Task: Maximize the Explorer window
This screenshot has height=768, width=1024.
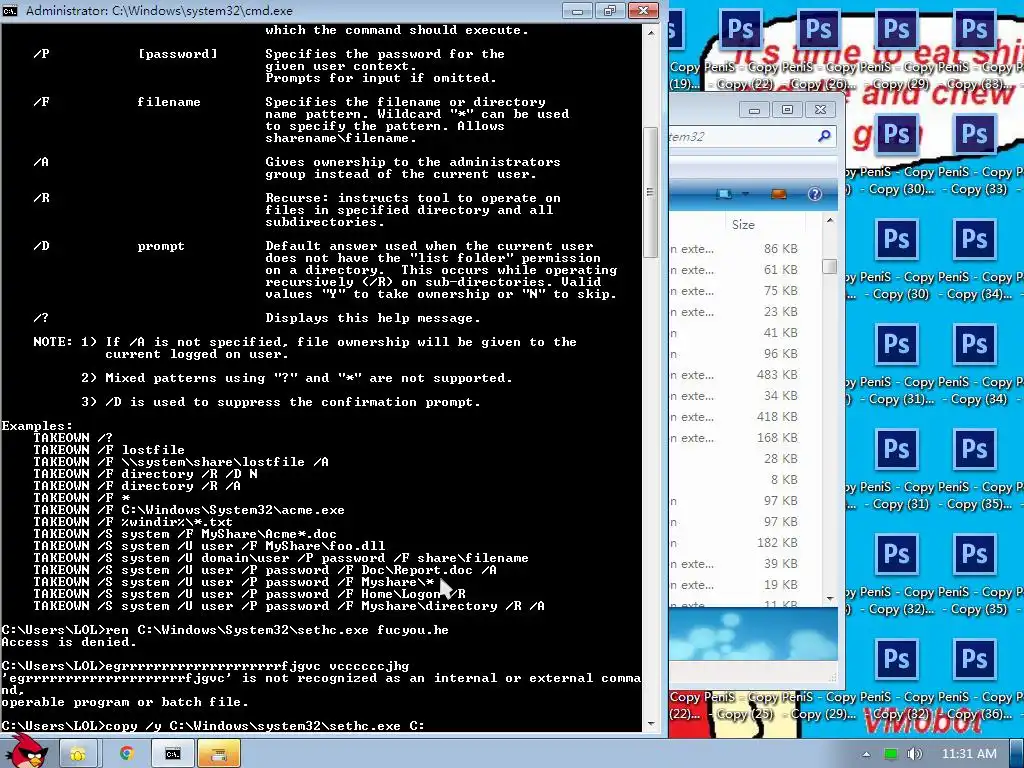Action: 787,110
